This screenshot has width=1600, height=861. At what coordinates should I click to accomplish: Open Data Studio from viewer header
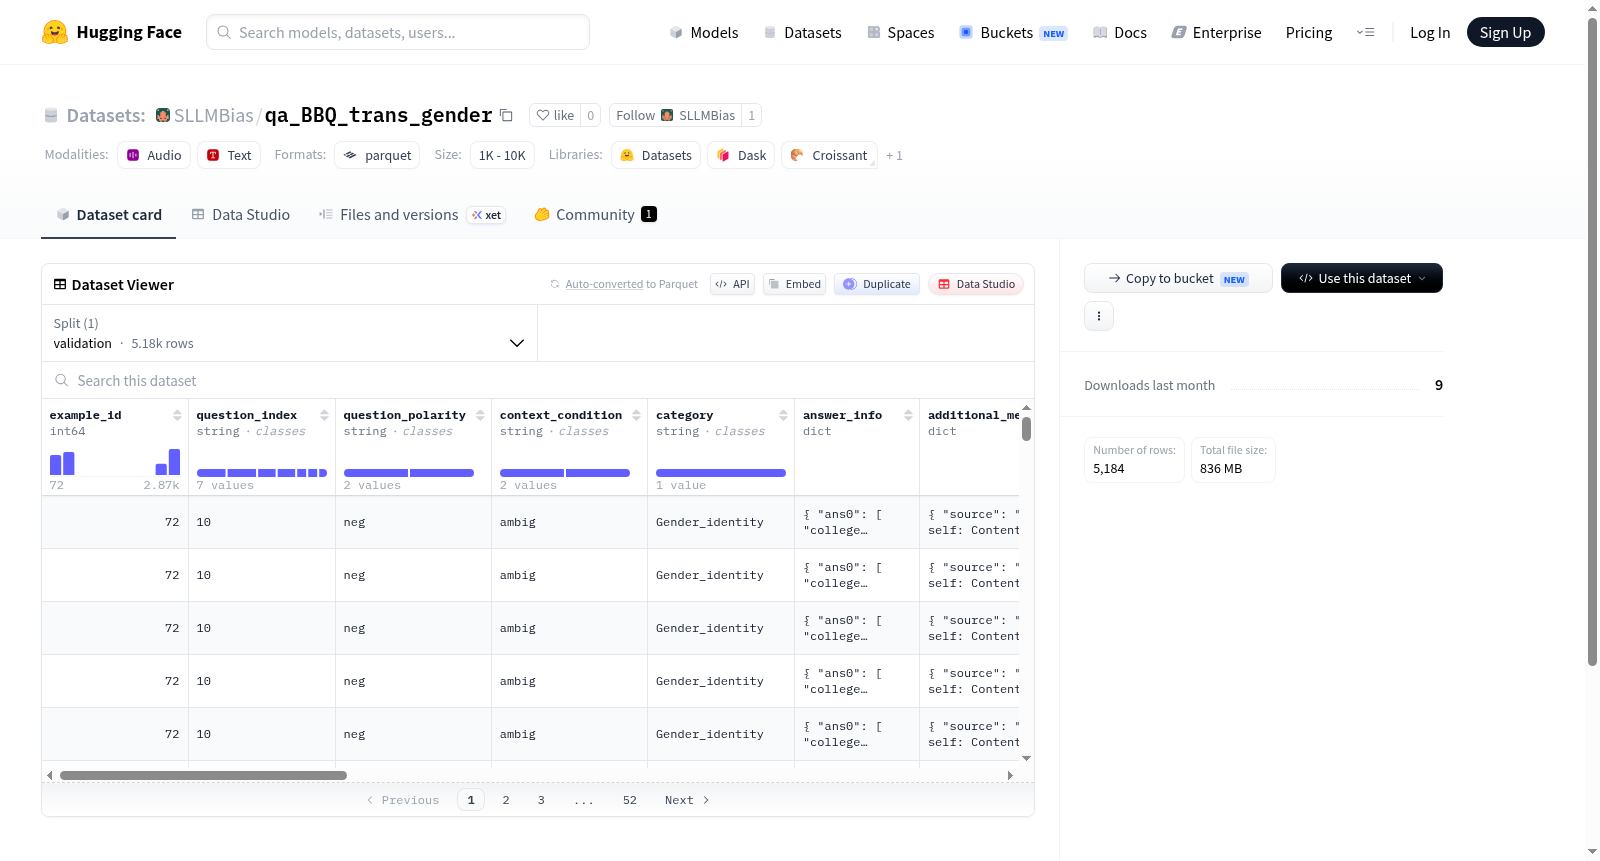[x=976, y=284]
